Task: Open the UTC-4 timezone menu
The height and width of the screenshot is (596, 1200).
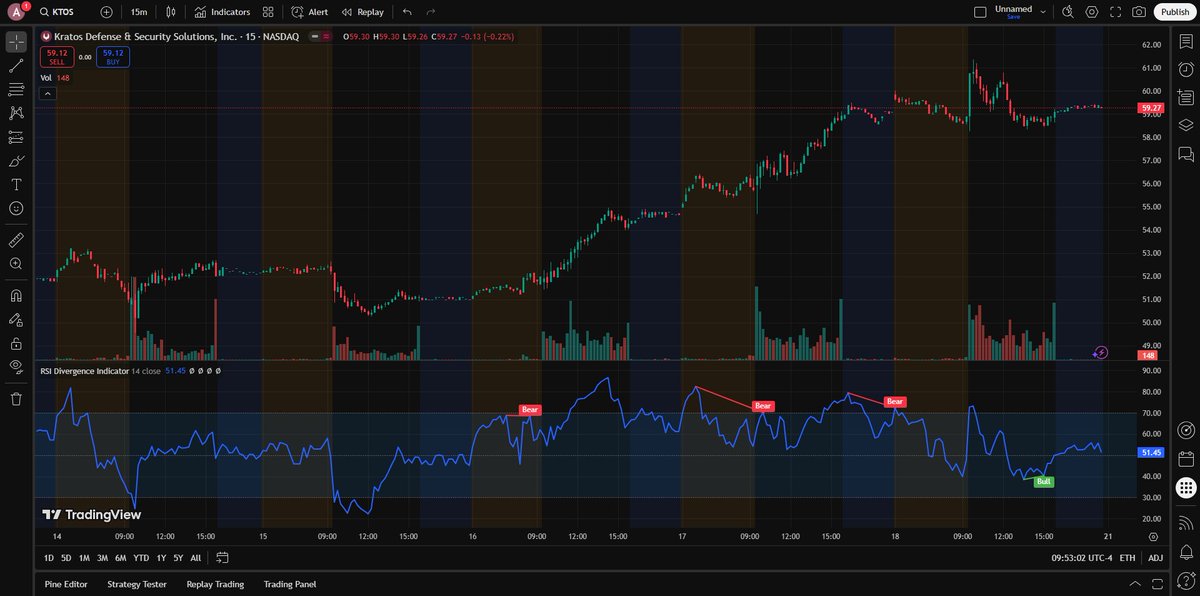Action: [x=1082, y=558]
